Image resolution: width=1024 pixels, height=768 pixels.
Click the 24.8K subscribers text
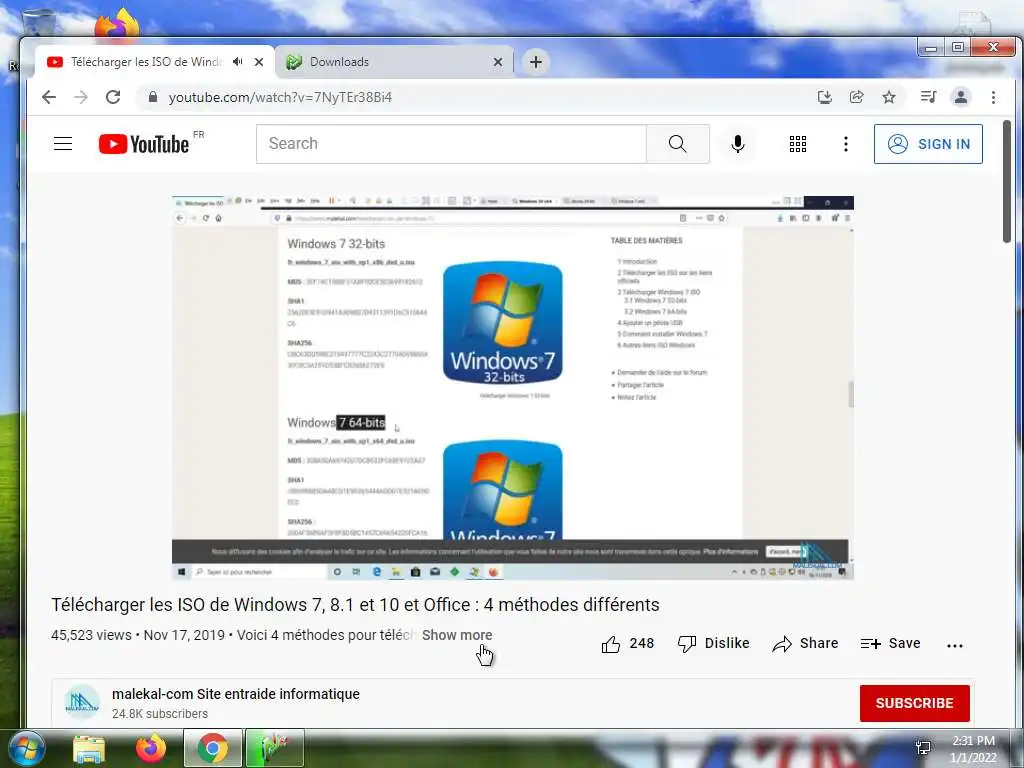click(x=160, y=714)
